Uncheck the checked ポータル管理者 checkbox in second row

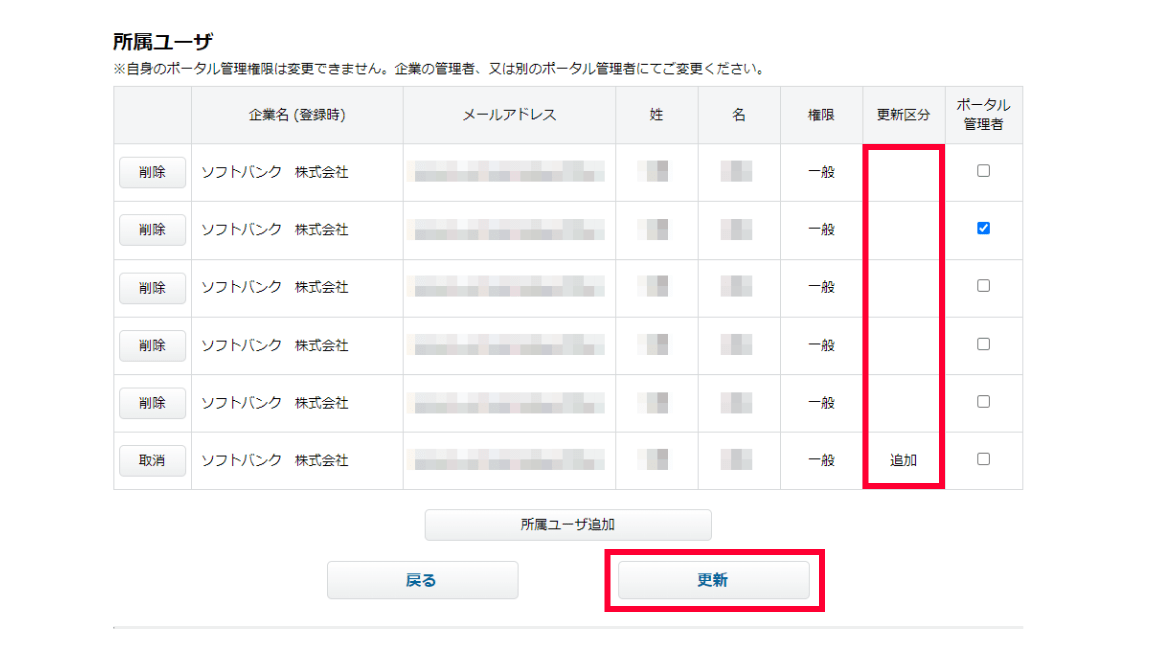point(983,228)
